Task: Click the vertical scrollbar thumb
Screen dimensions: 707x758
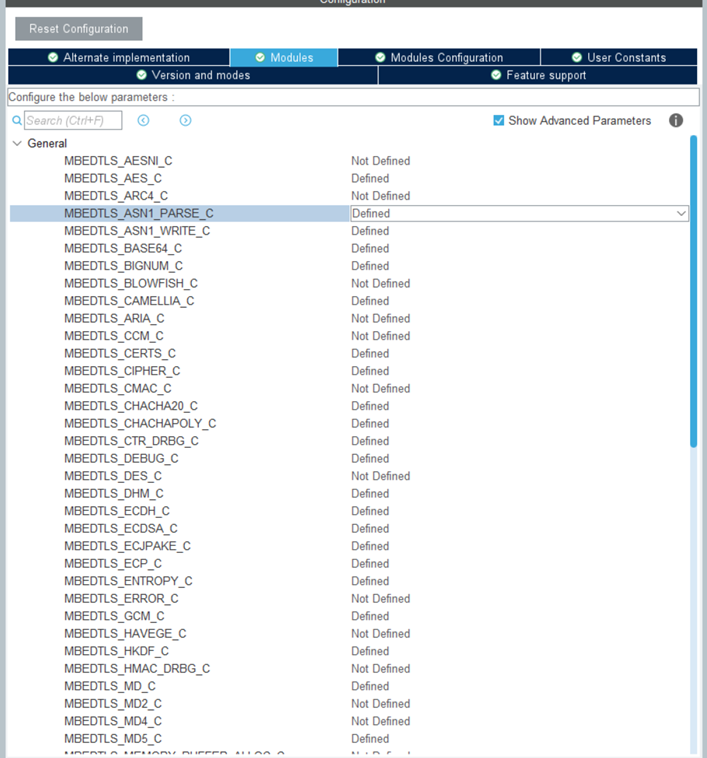Action: (x=693, y=292)
